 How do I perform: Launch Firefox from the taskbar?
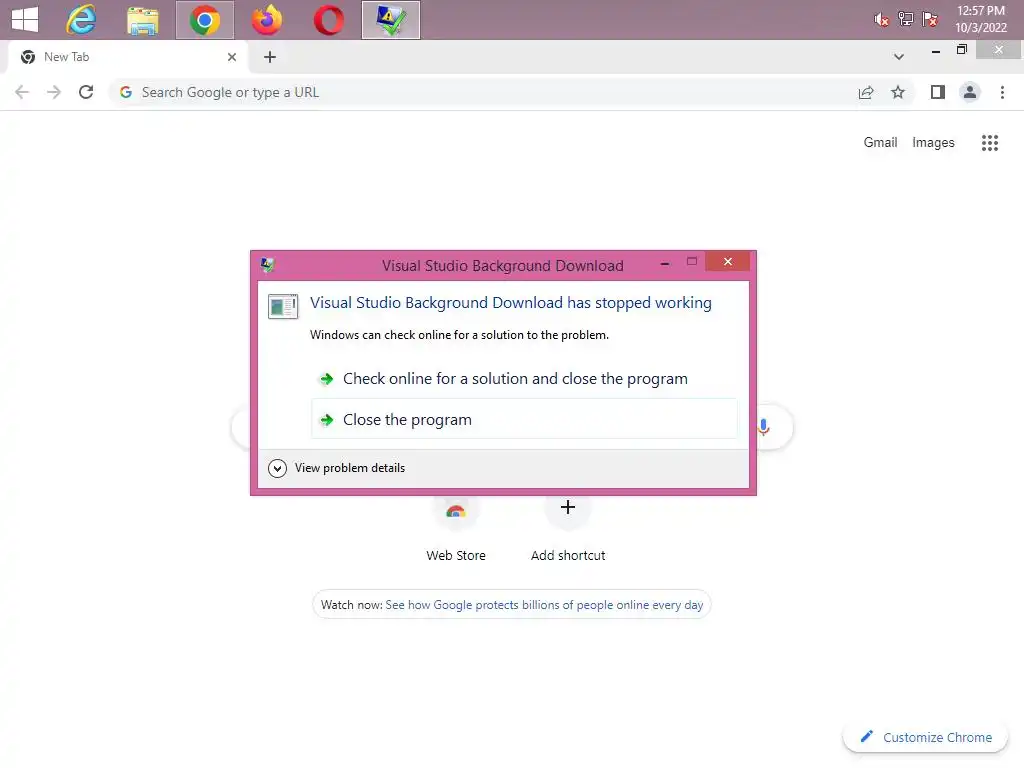point(266,20)
